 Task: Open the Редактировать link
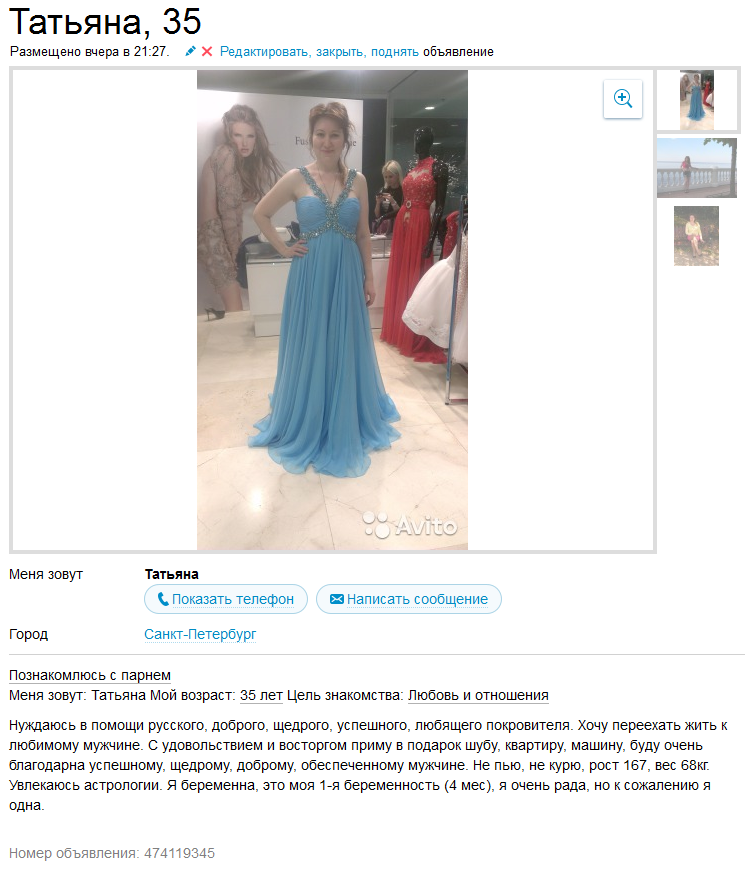pyautogui.click(x=263, y=52)
